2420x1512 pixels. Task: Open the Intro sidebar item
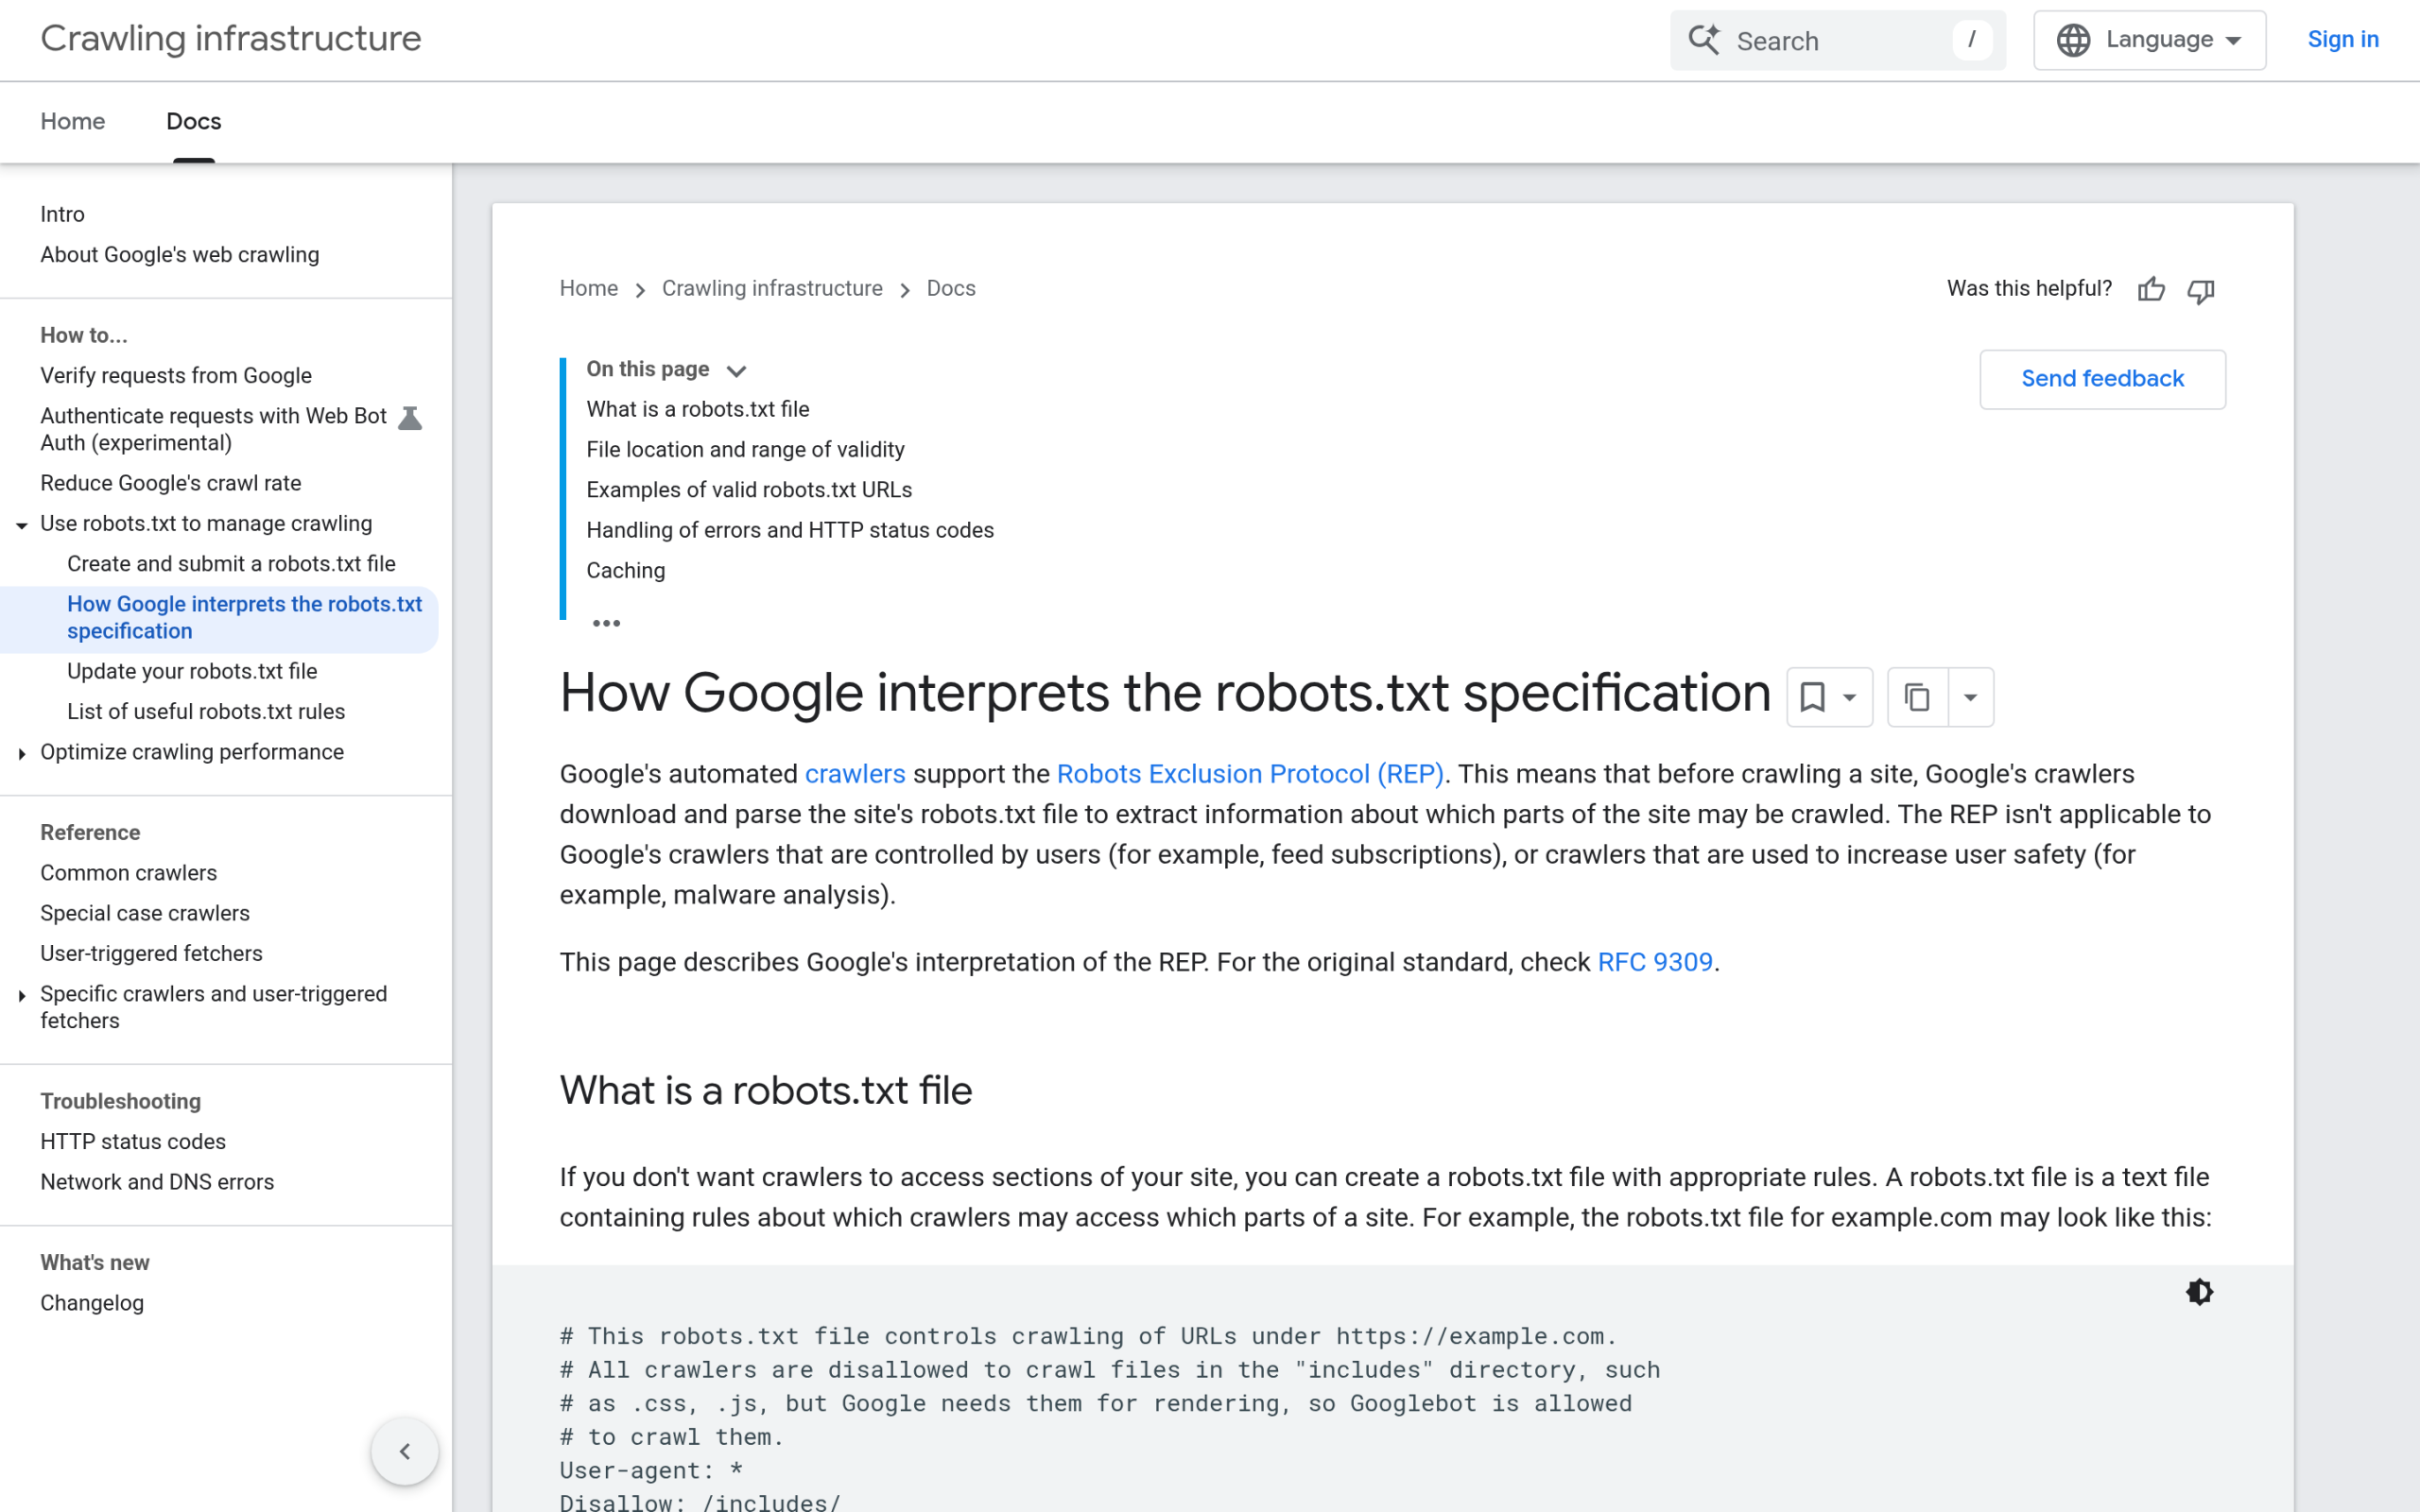(62, 214)
